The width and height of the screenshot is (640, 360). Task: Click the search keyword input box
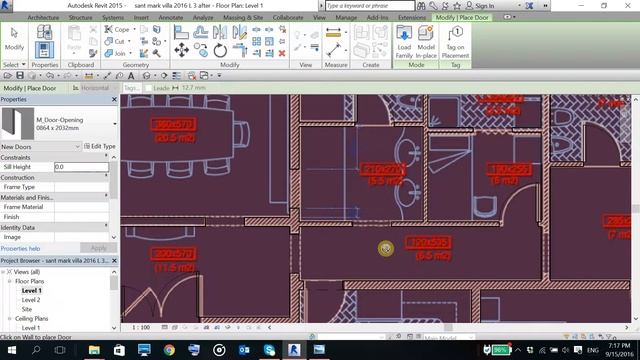coord(370,6)
